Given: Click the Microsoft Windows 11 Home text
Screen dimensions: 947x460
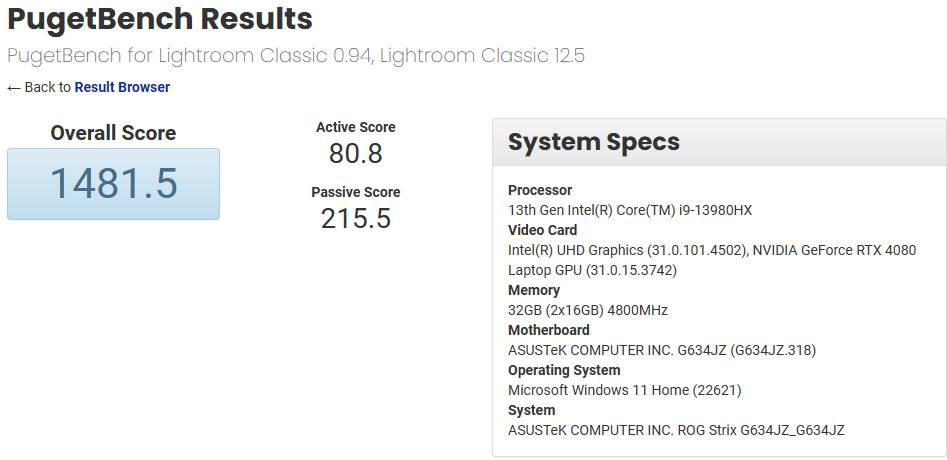Looking at the screenshot, I should tap(624, 390).
